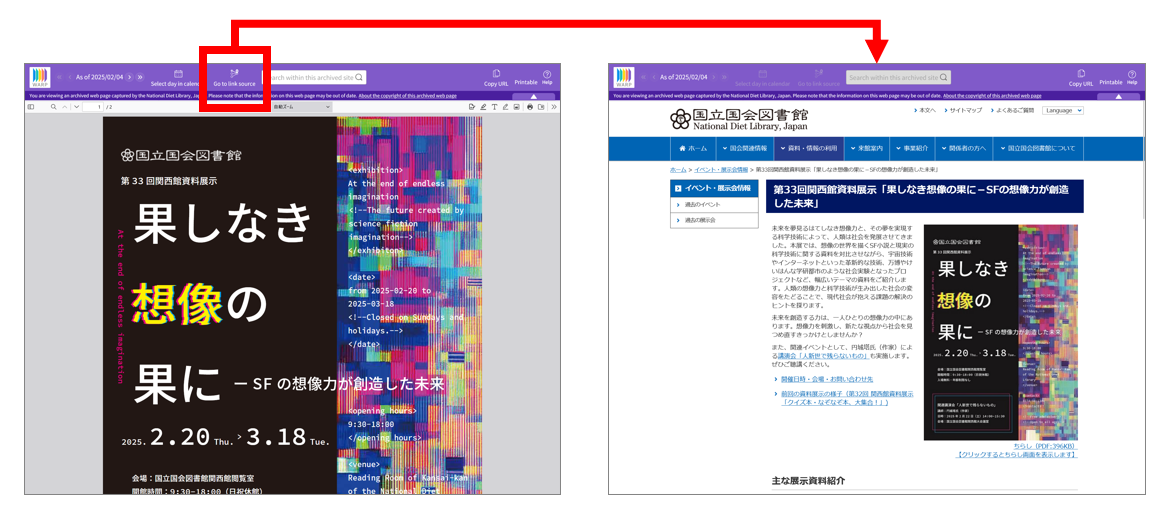Open the PDF zoom level dropdown
1168x516 pixels.
pyautogui.click(x=302, y=107)
